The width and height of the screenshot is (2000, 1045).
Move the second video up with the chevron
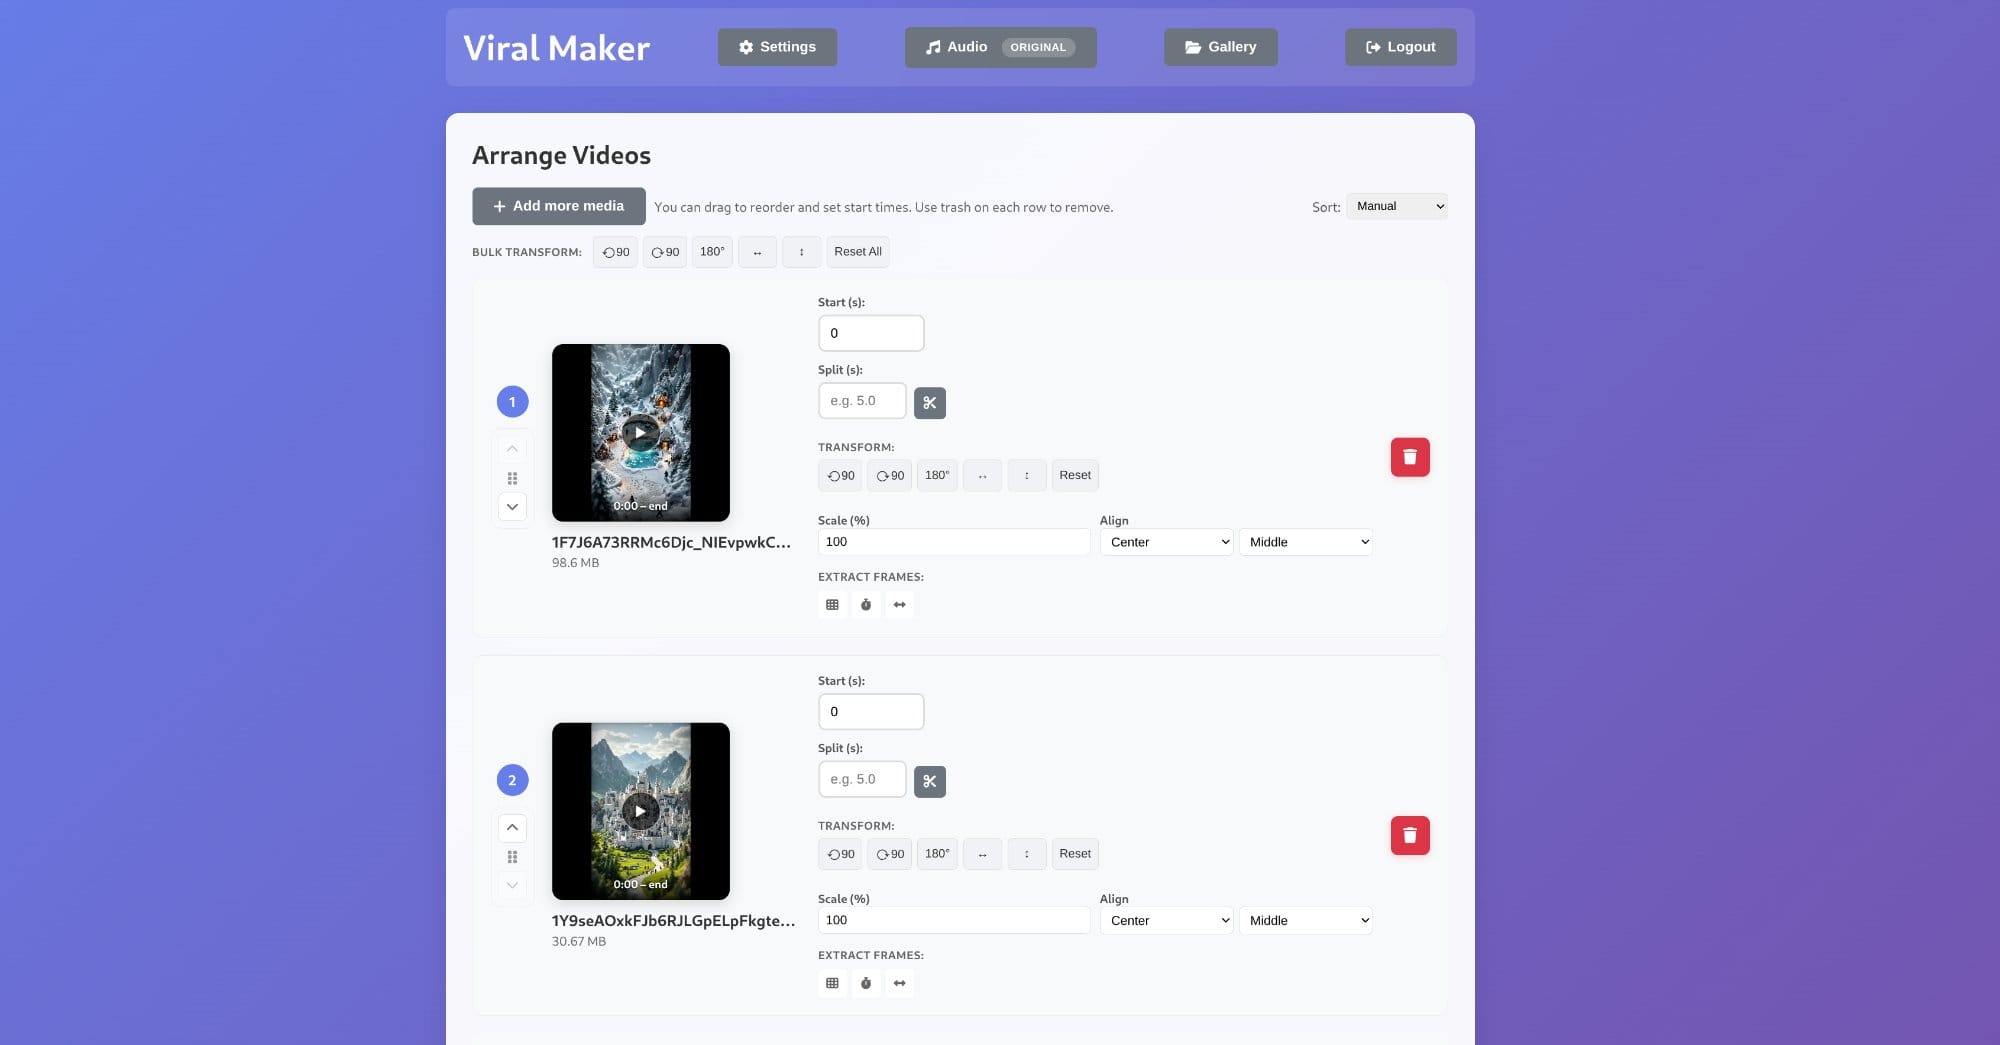tap(512, 828)
